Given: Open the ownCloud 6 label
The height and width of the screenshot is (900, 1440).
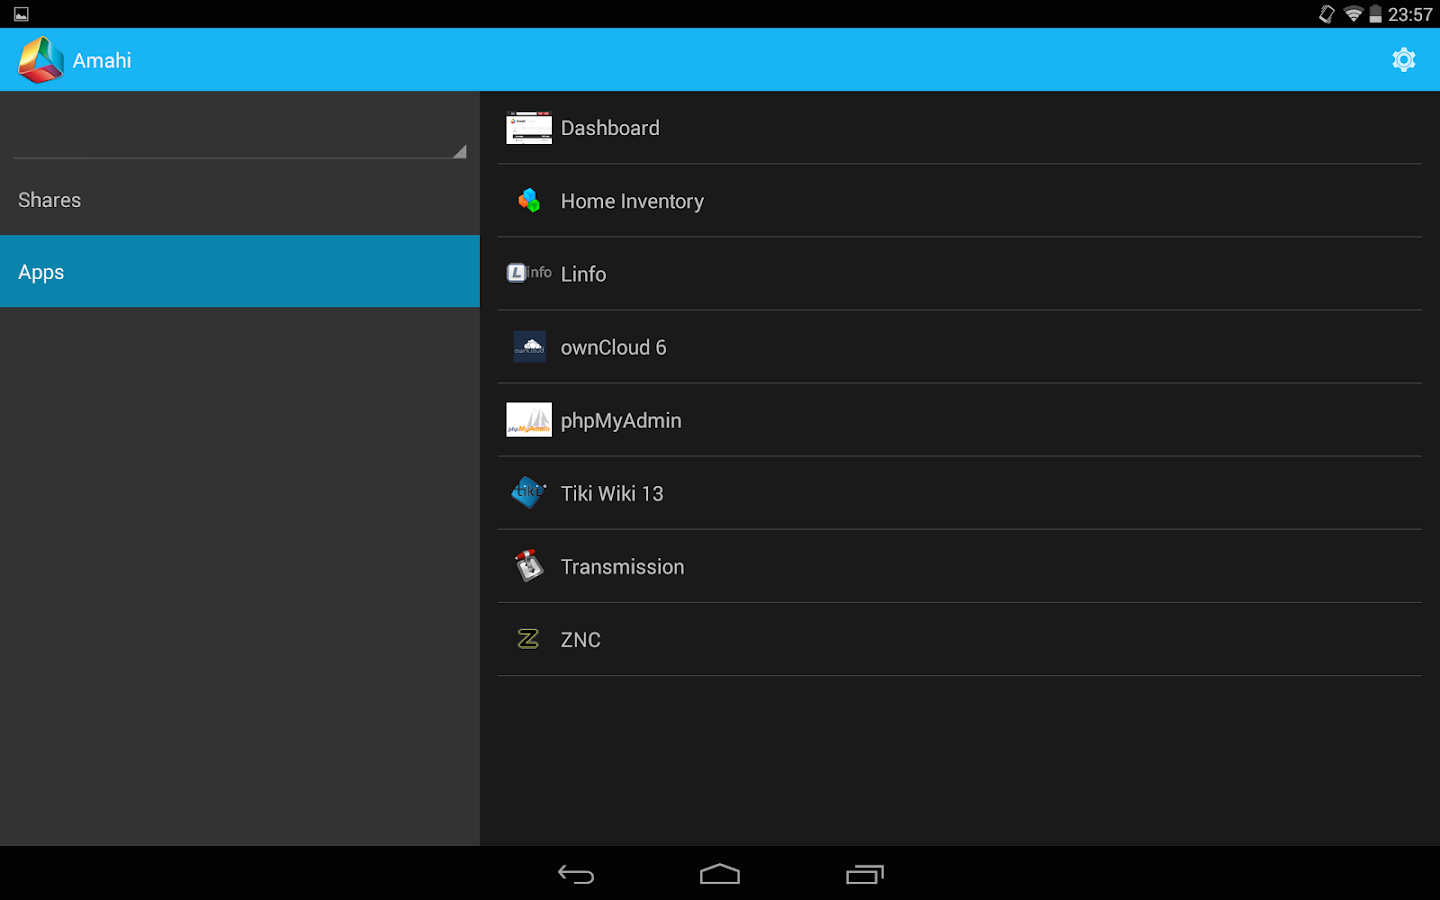Looking at the screenshot, I should [x=613, y=347].
